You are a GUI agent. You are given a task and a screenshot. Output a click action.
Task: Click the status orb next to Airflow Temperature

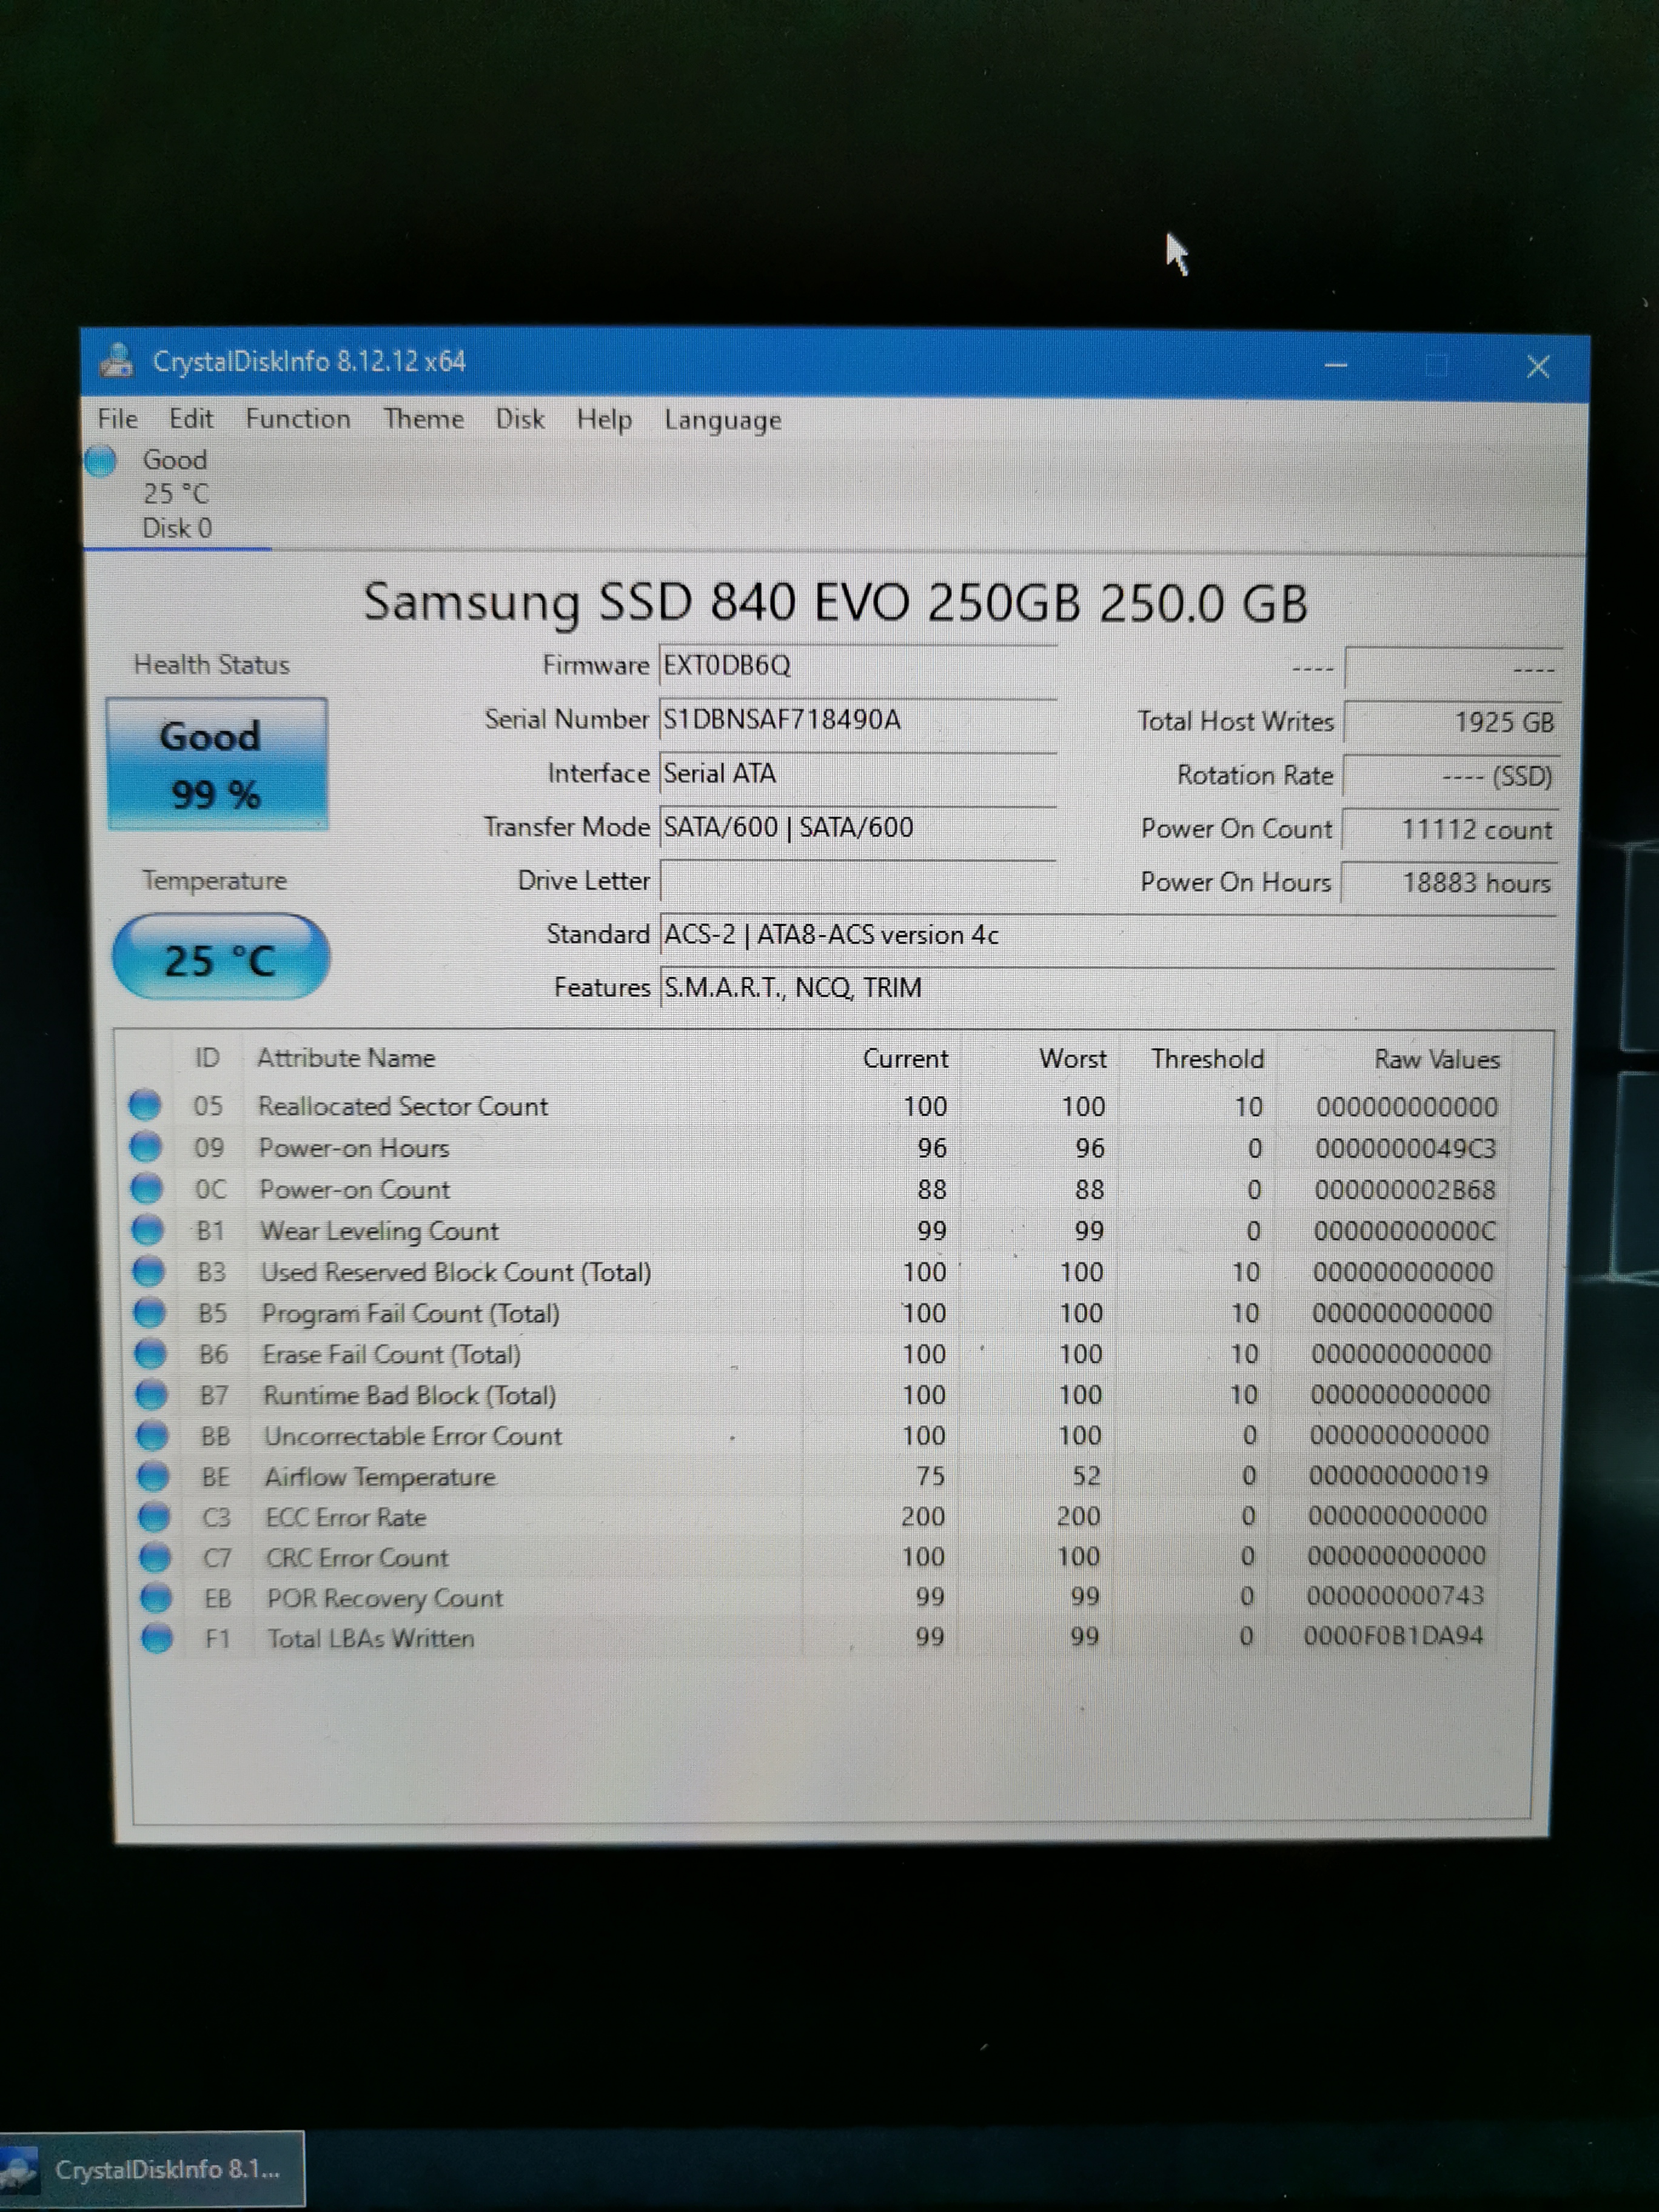(x=153, y=1476)
